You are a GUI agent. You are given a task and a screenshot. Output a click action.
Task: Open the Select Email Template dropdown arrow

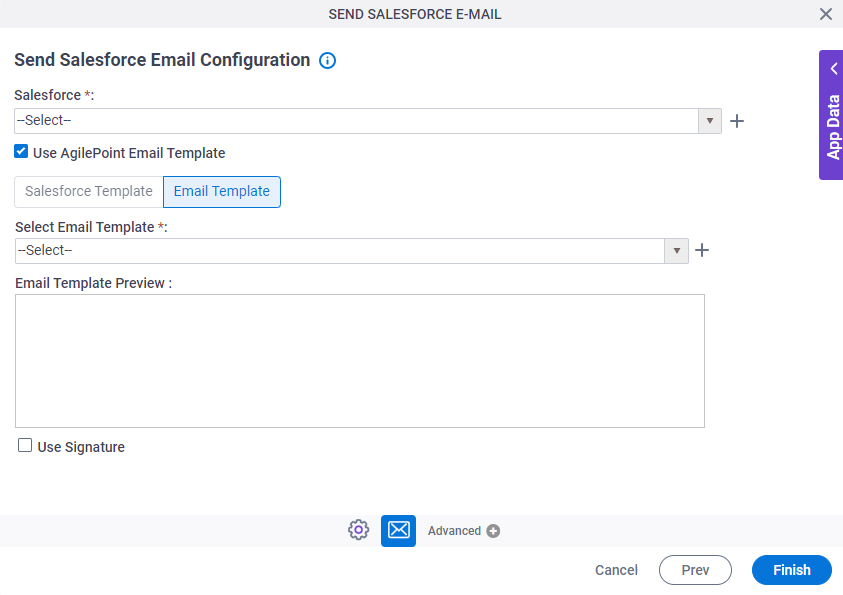point(677,250)
